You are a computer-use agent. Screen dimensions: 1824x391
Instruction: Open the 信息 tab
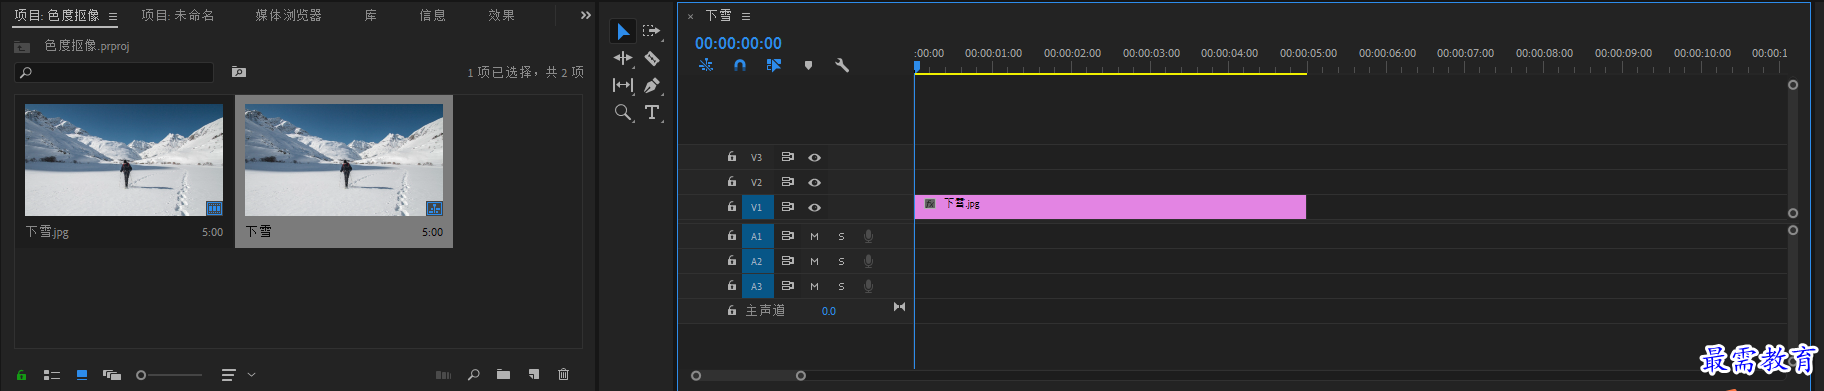433,15
